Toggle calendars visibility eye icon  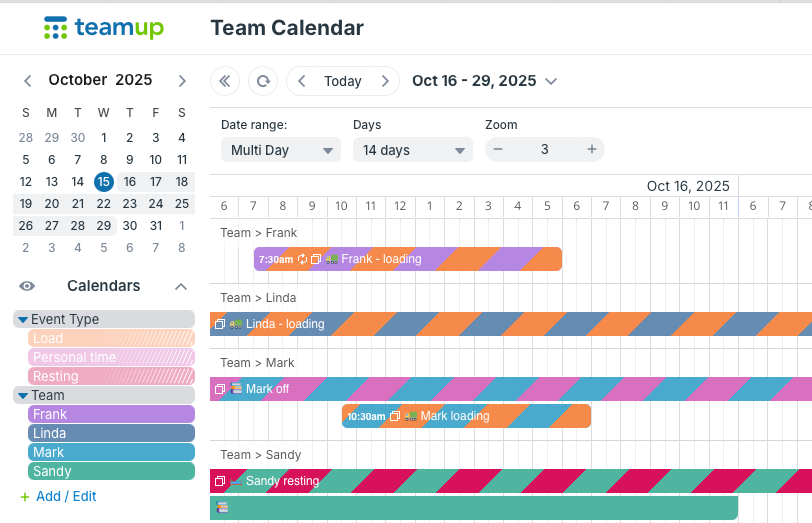[x=27, y=286]
